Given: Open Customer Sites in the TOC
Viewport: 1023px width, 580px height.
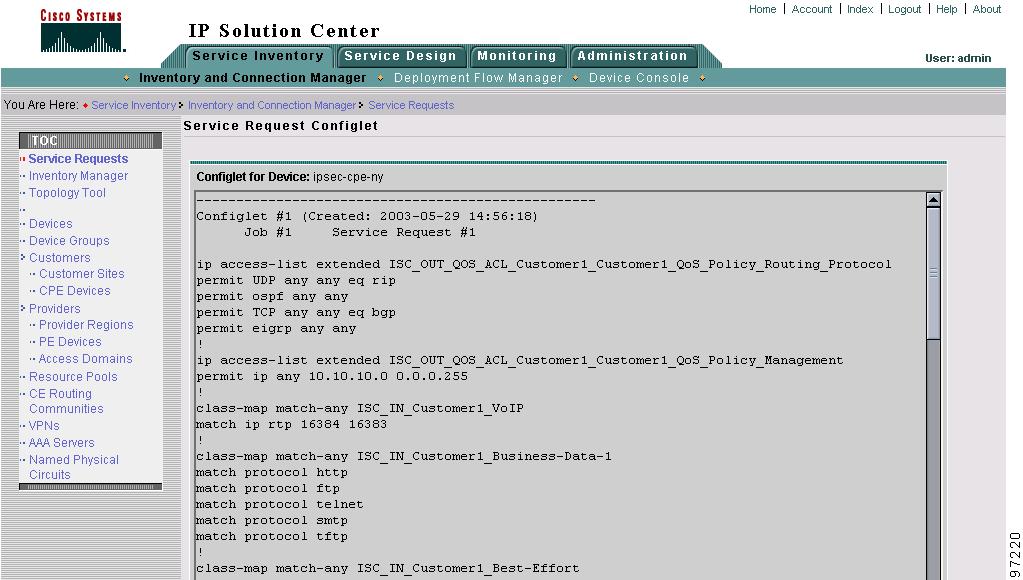Looking at the screenshot, I should click(x=82, y=274).
